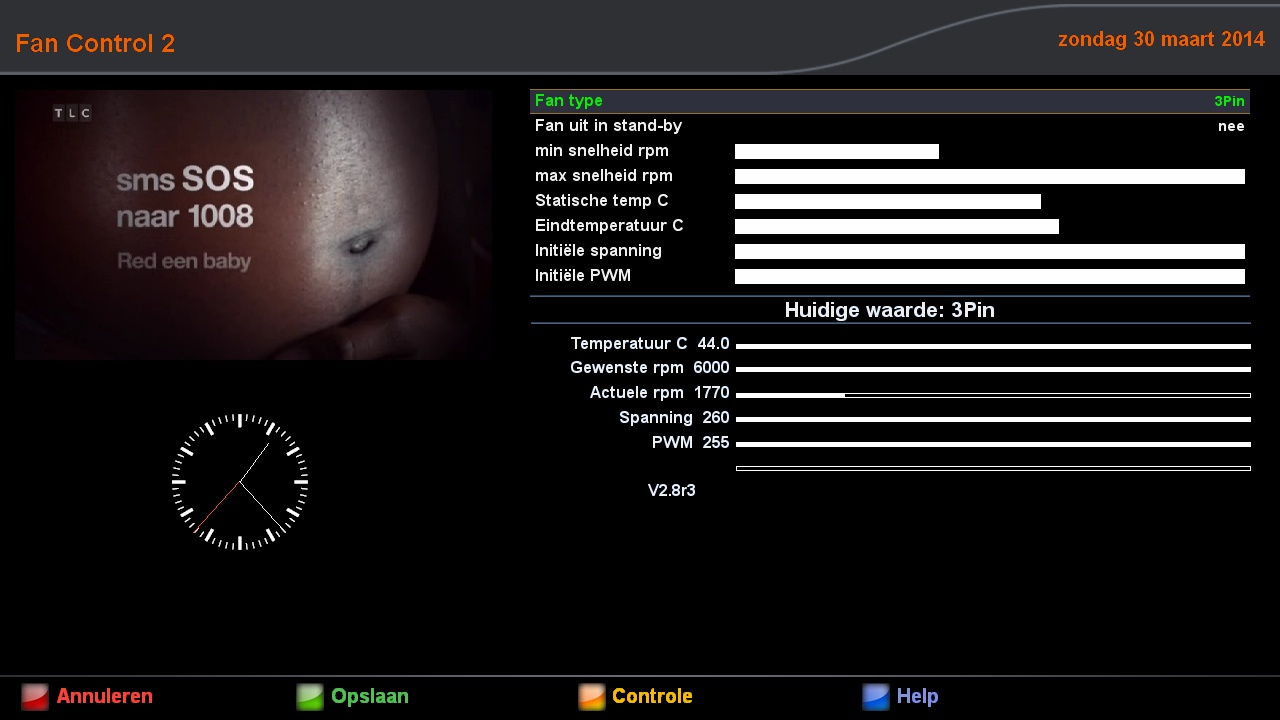Adjust the Statische temp C slider
Screen dimensions: 1280x720
[888, 202]
